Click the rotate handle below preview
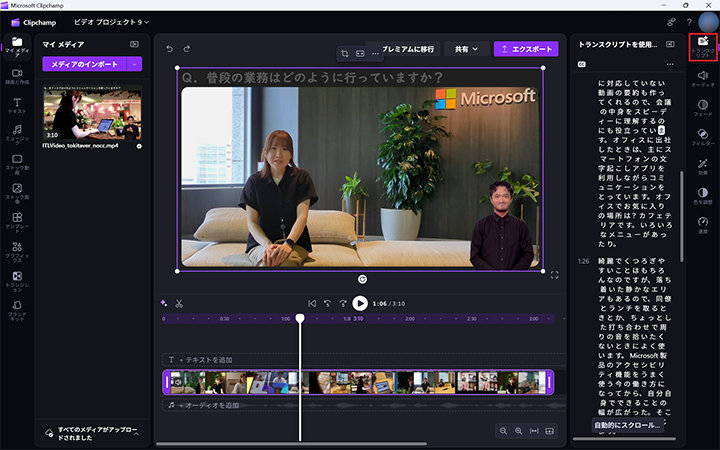The height and width of the screenshot is (450, 720). tap(362, 279)
